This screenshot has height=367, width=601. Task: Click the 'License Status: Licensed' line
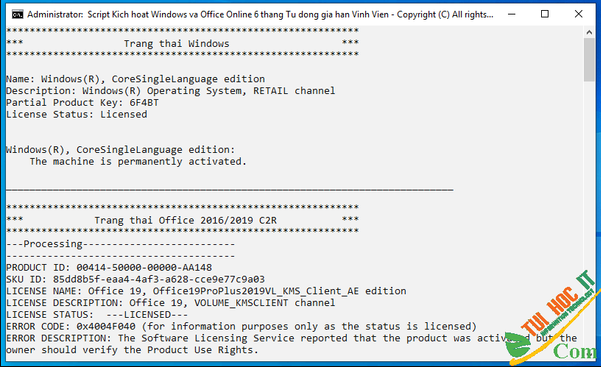pyautogui.click(x=77, y=114)
